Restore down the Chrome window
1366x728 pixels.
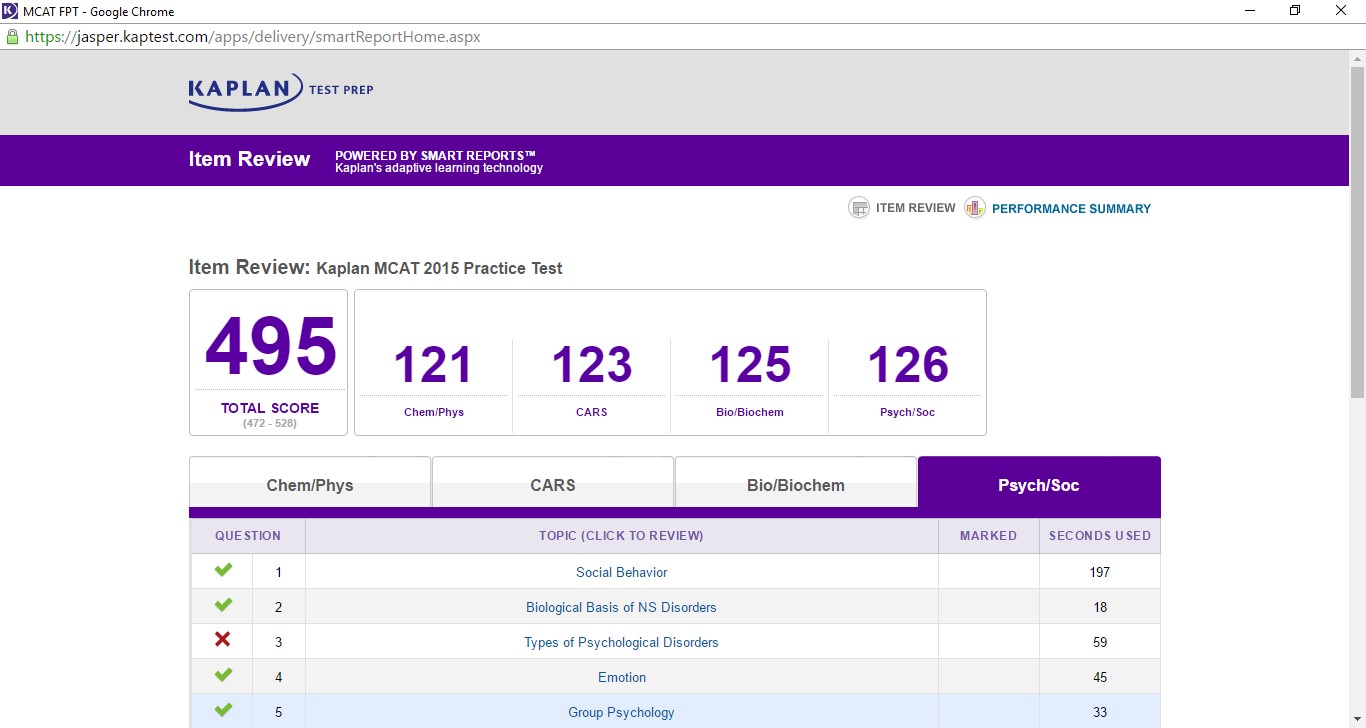tap(1295, 11)
